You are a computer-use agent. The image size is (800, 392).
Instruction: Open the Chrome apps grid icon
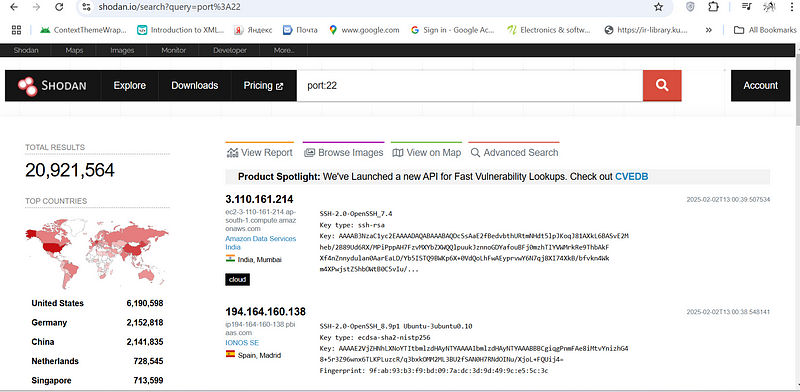coord(16,30)
